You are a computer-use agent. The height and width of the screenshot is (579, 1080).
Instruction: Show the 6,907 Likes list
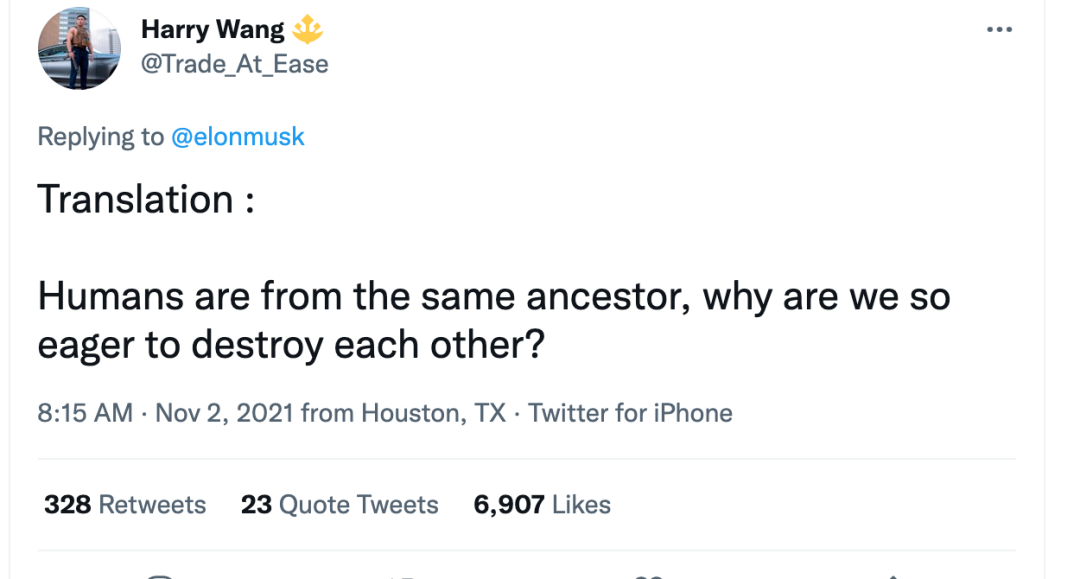click(x=542, y=505)
